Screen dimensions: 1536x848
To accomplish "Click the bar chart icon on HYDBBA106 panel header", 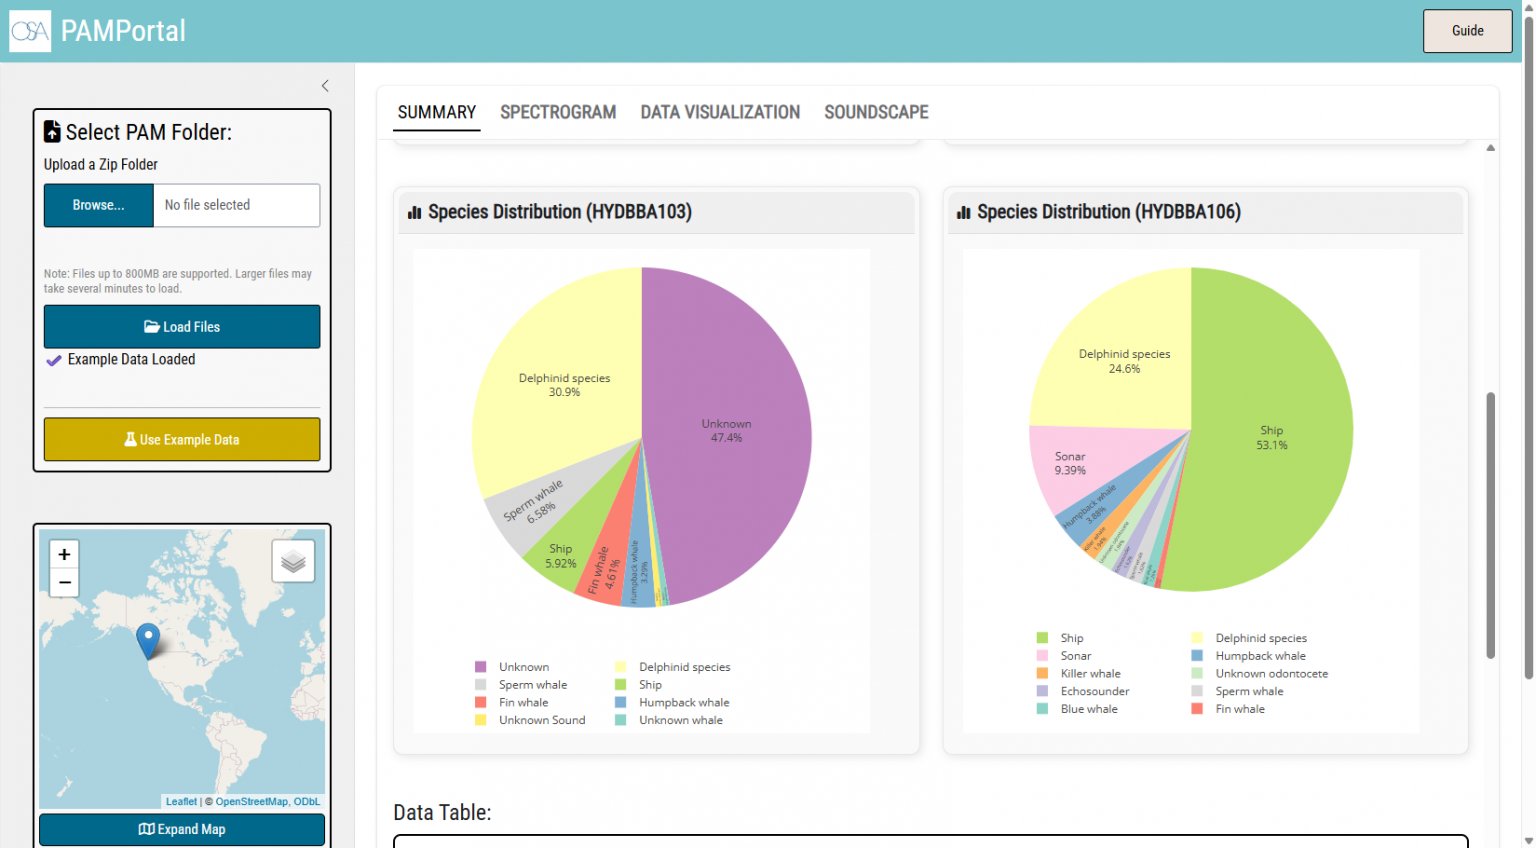I will click(x=963, y=212).
